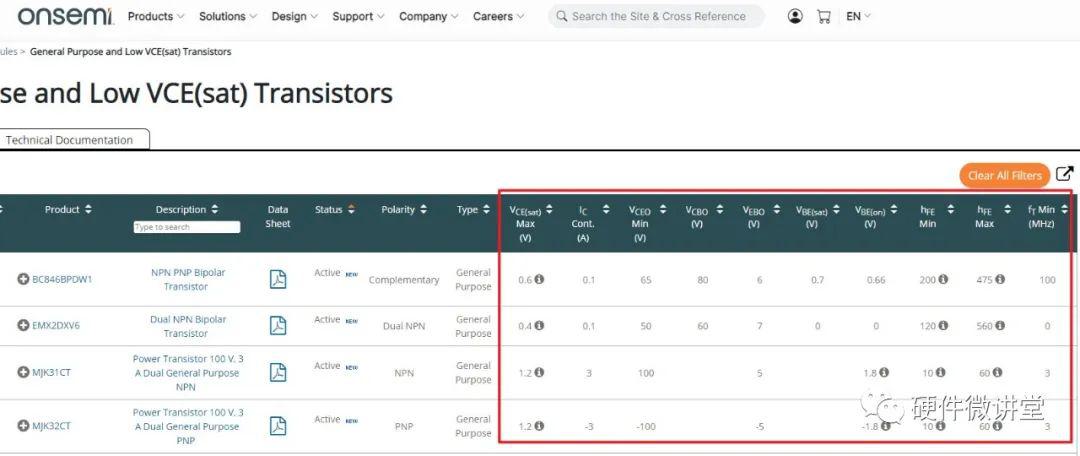Click info icon next to 0.6 VCE(sat) value
Image resolution: width=1080 pixels, height=456 pixels.
(539, 280)
